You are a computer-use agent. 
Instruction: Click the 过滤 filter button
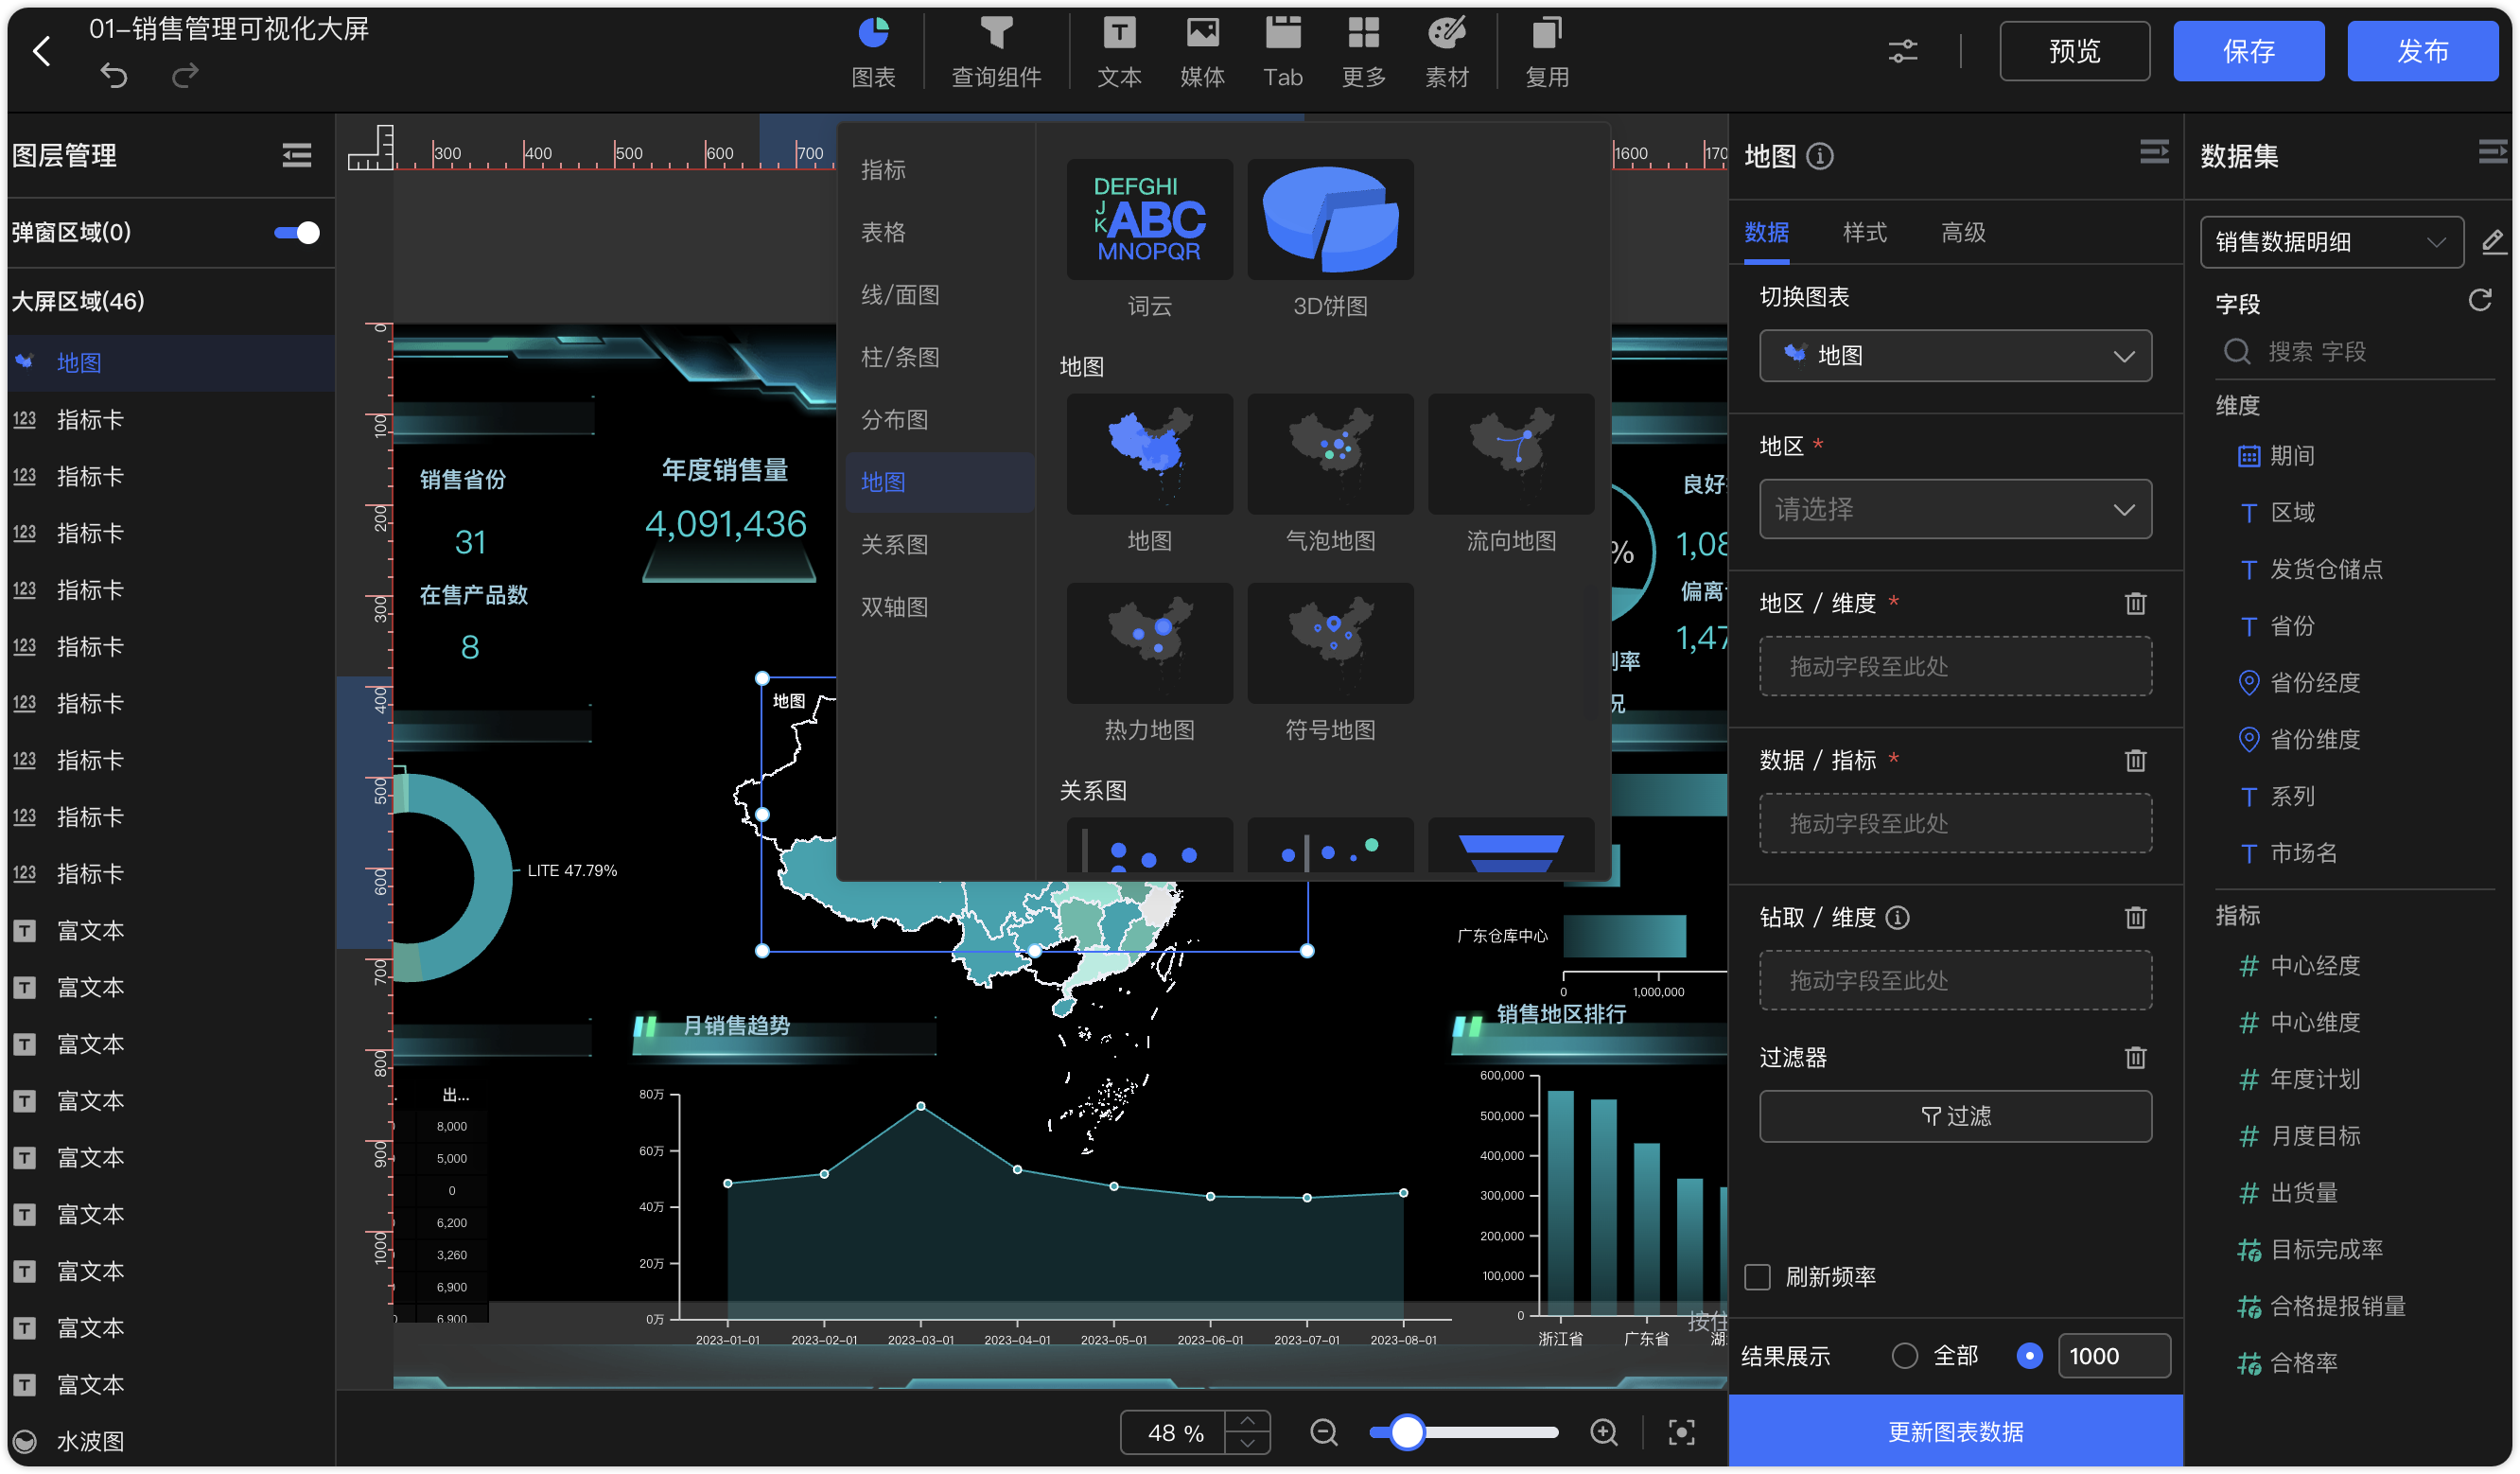(x=1955, y=1116)
